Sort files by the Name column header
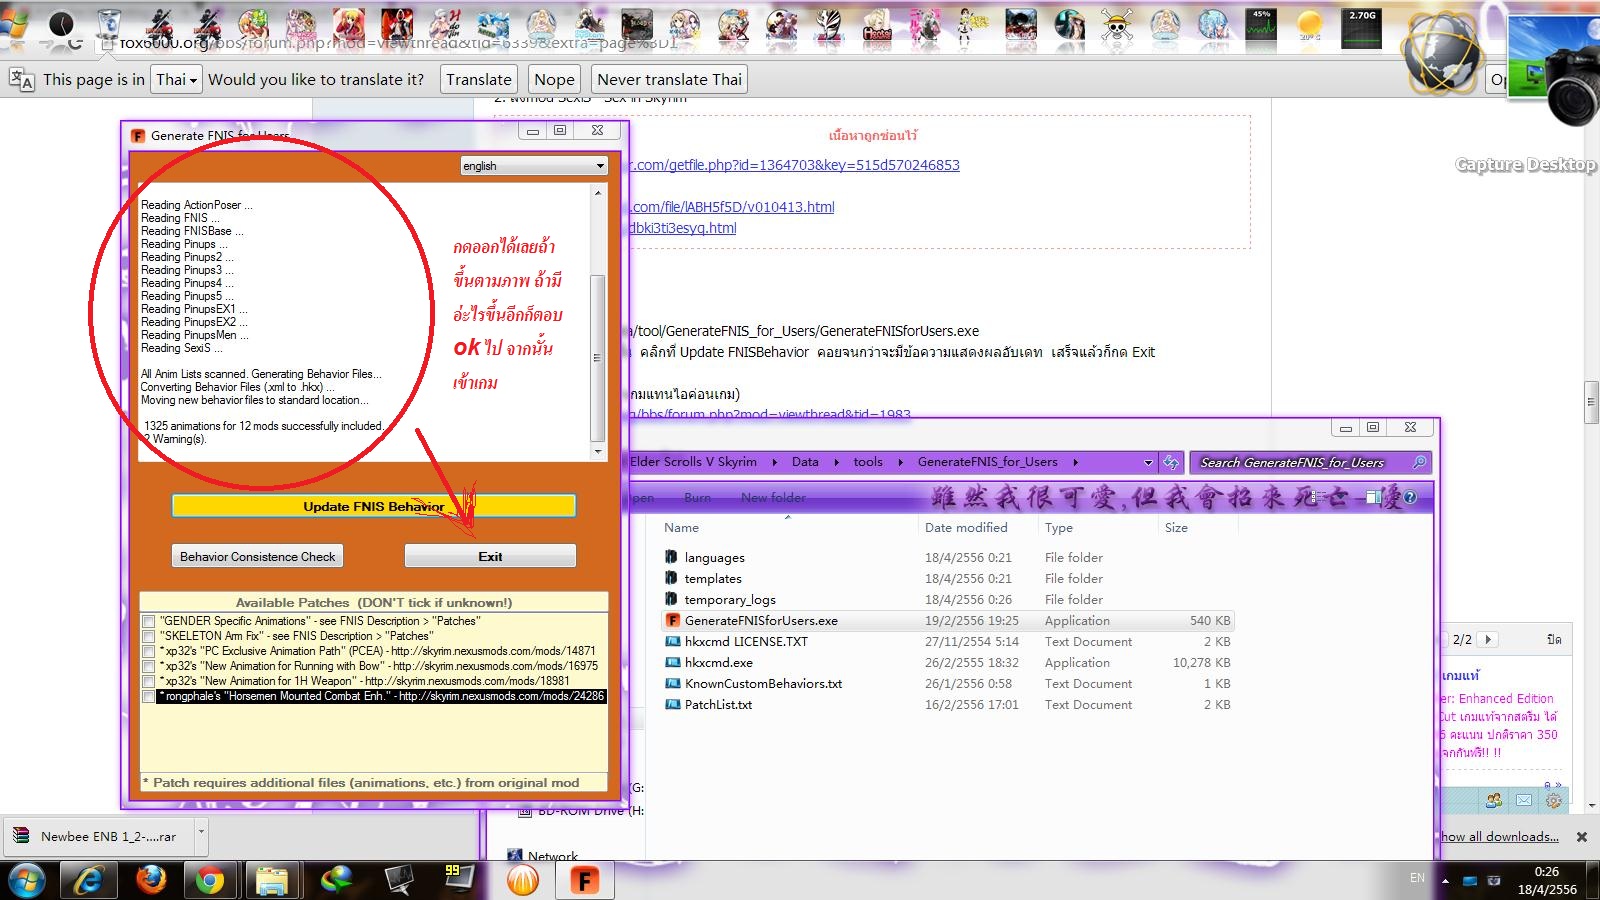1600x900 pixels. point(682,527)
